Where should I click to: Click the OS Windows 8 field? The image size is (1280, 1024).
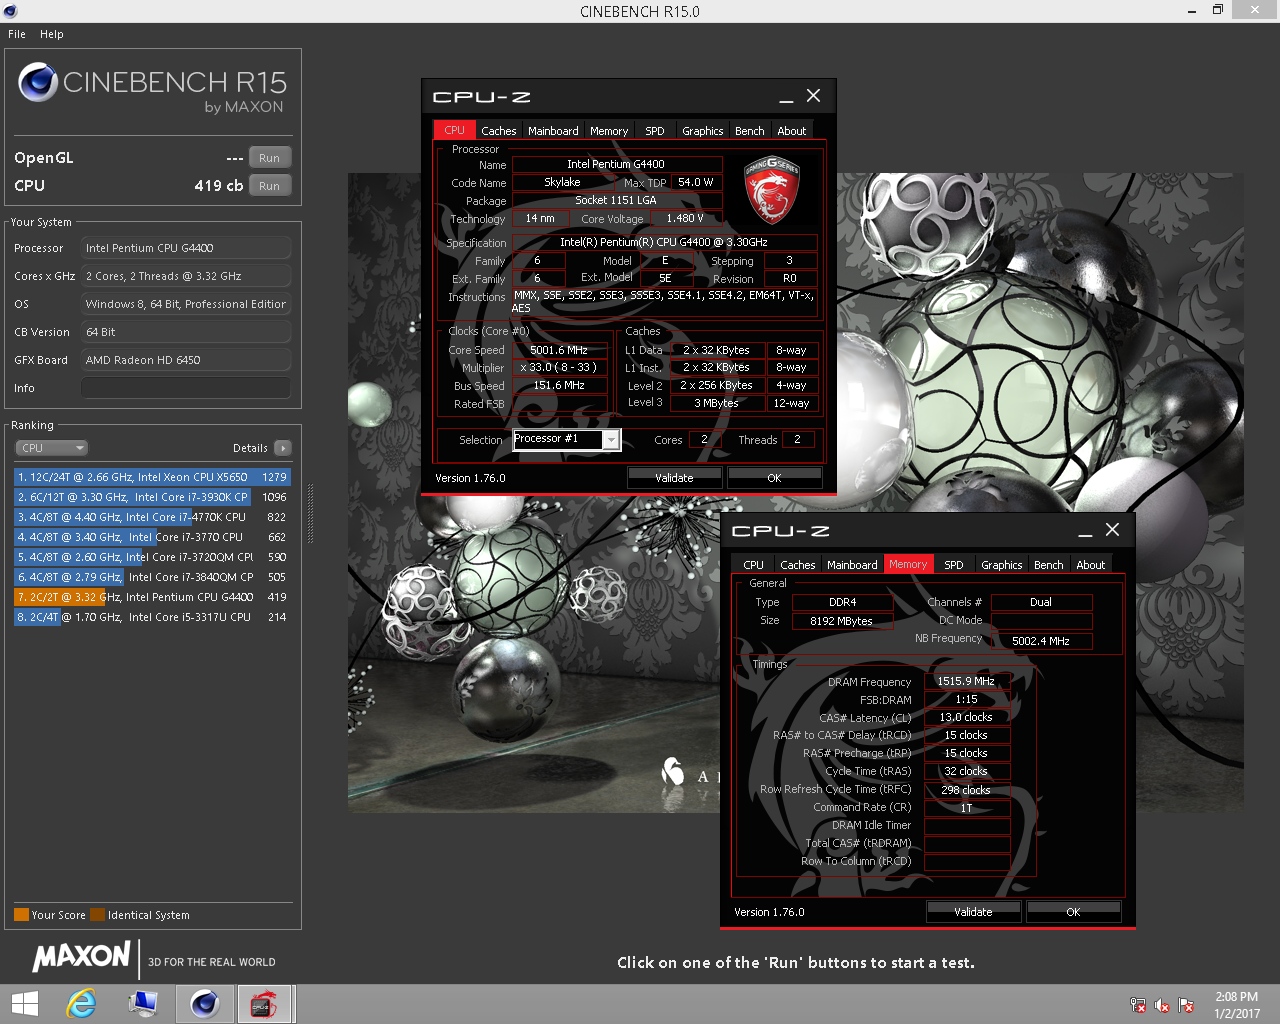186,304
